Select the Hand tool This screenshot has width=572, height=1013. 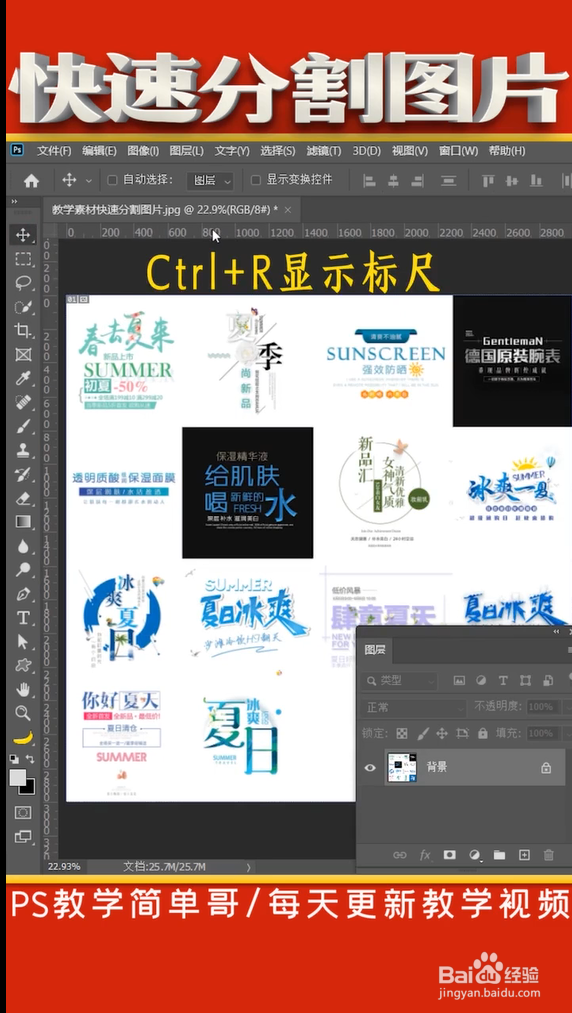(x=23, y=689)
